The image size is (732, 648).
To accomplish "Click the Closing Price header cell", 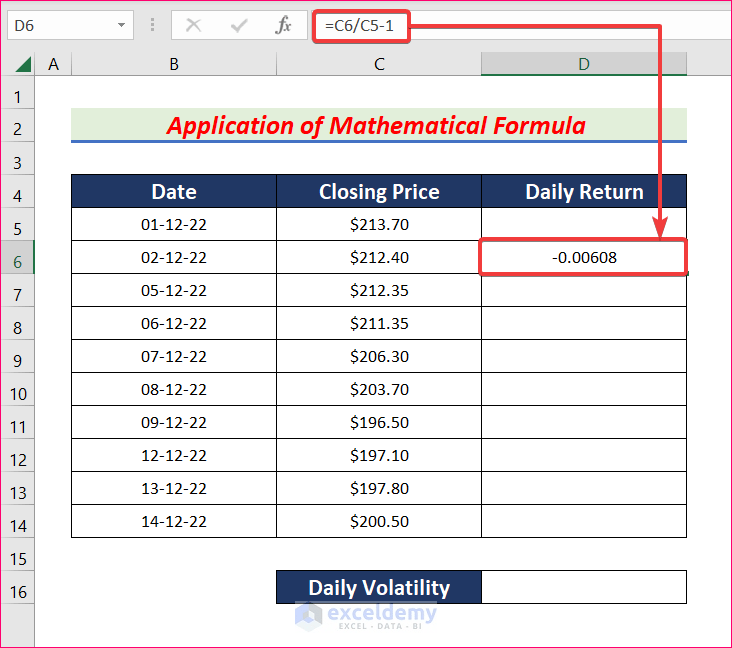I will (379, 191).
